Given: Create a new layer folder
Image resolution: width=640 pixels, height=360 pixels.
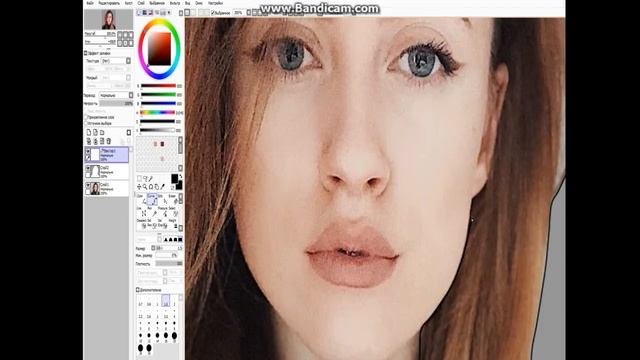Looking at the screenshot, I should (x=102, y=133).
